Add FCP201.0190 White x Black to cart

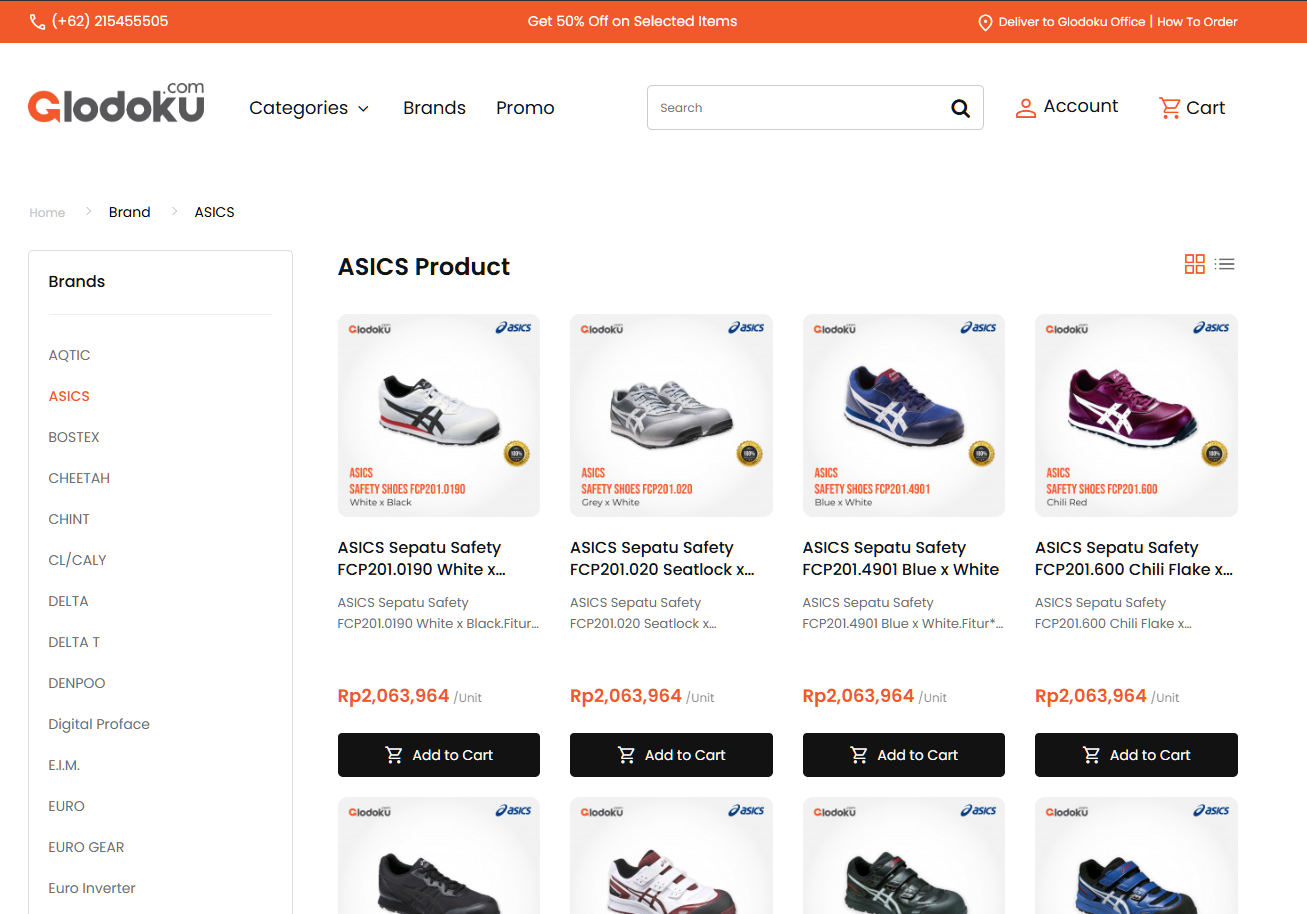coord(439,755)
